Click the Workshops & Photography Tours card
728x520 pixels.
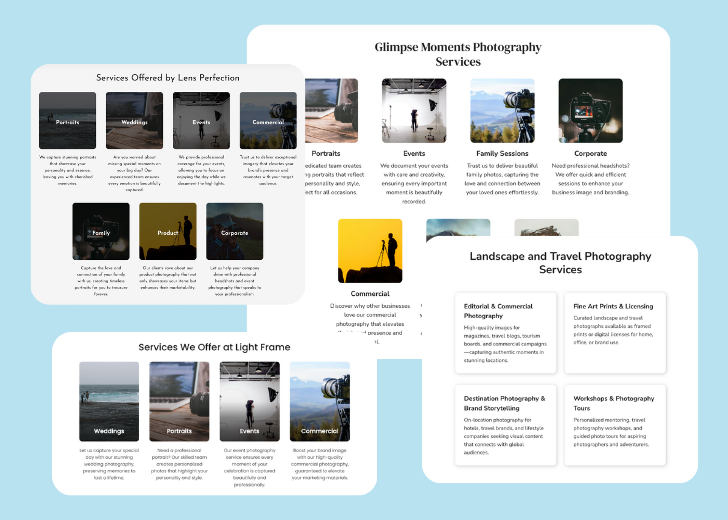pyautogui.click(x=615, y=425)
